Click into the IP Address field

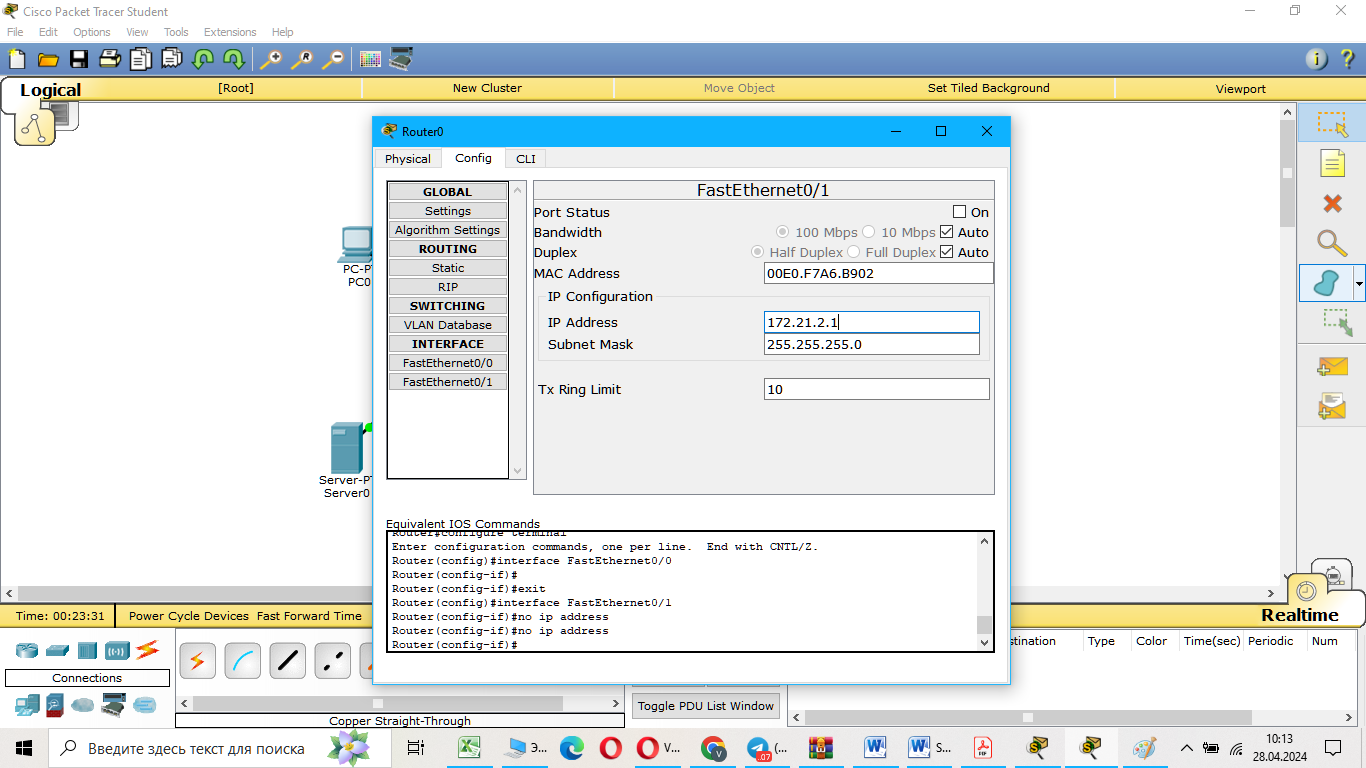872,322
